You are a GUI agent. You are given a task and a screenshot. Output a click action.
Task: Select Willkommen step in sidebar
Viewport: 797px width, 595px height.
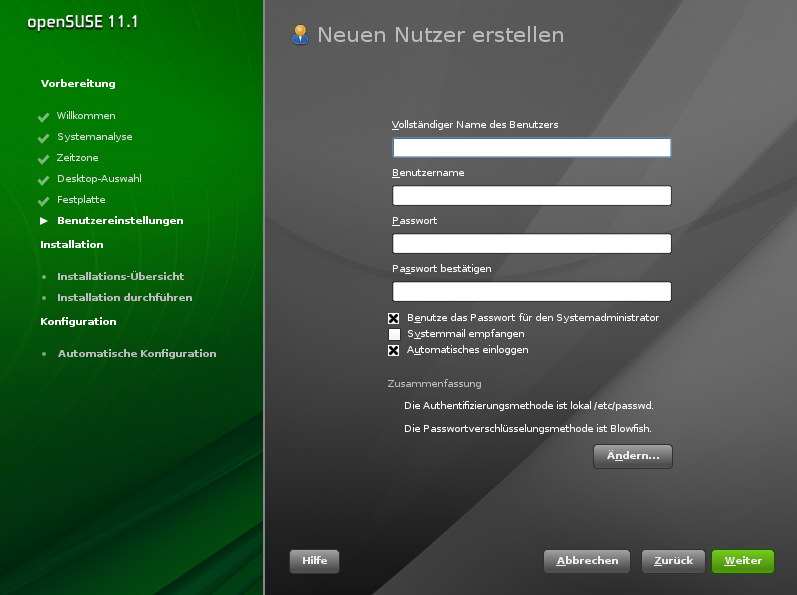tap(86, 116)
